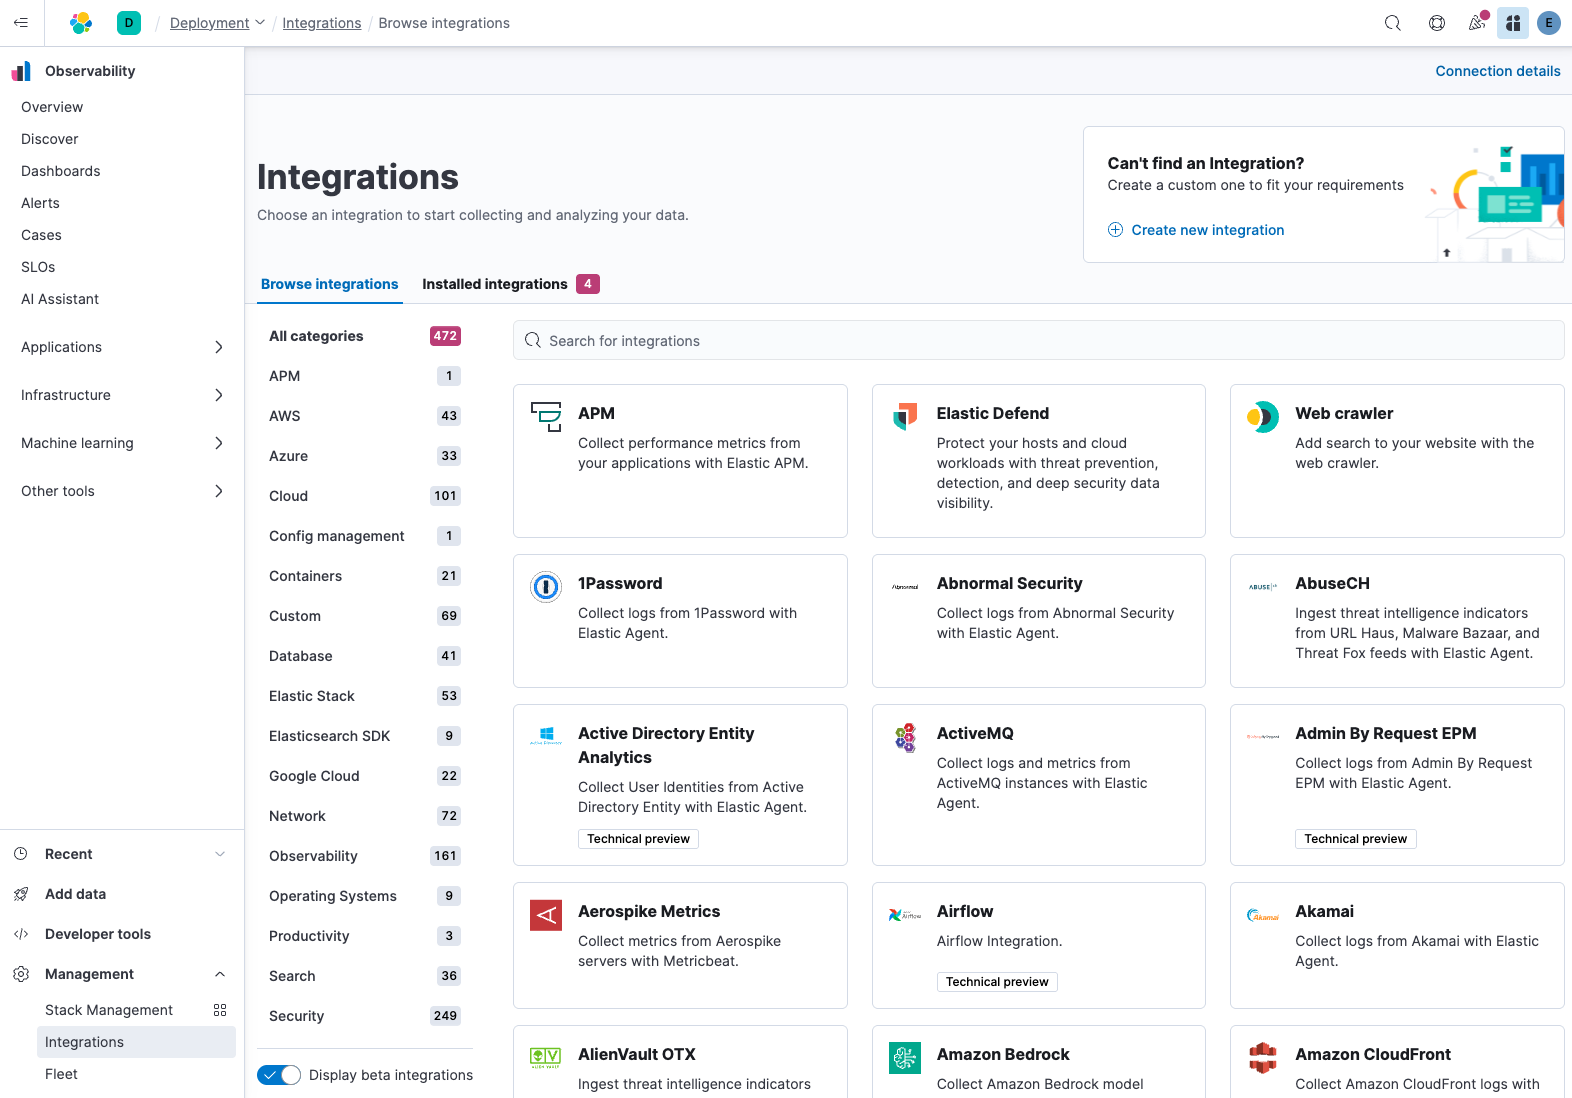Open Fleet under Management
This screenshot has height=1098, width=1572.
(x=61, y=1074)
